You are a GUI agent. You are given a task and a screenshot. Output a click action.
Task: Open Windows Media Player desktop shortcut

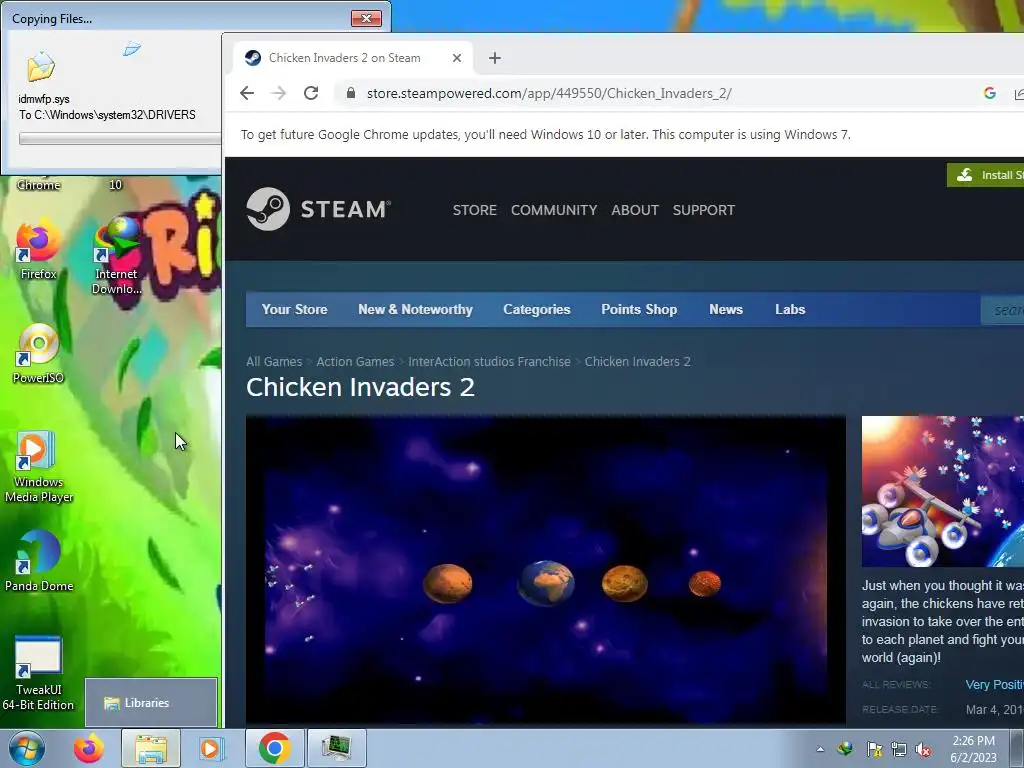(38, 467)
